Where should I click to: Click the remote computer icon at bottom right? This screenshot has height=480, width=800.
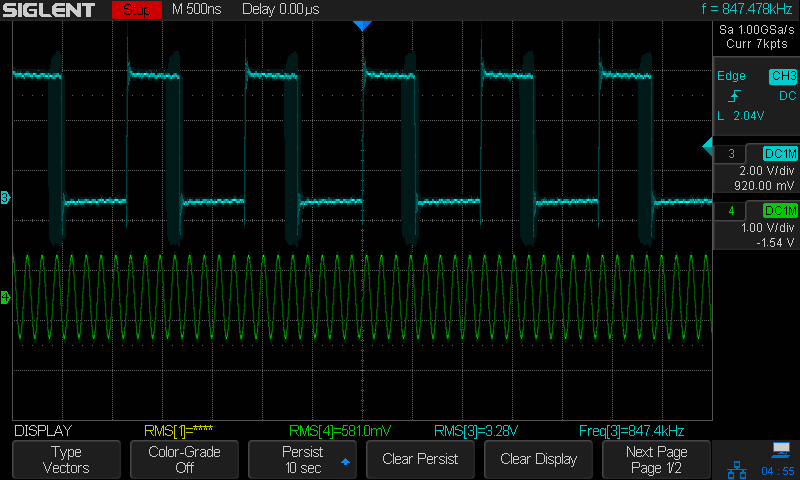click(781, 450)
